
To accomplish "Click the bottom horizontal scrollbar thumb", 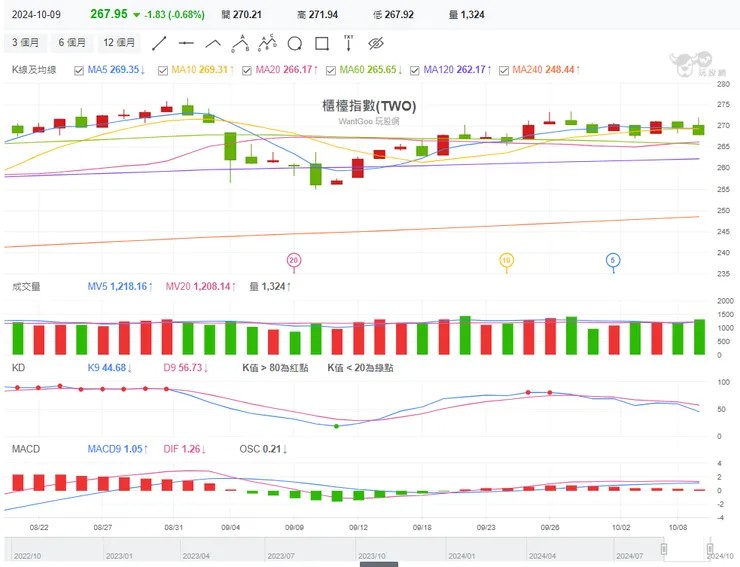I will 379,564.
